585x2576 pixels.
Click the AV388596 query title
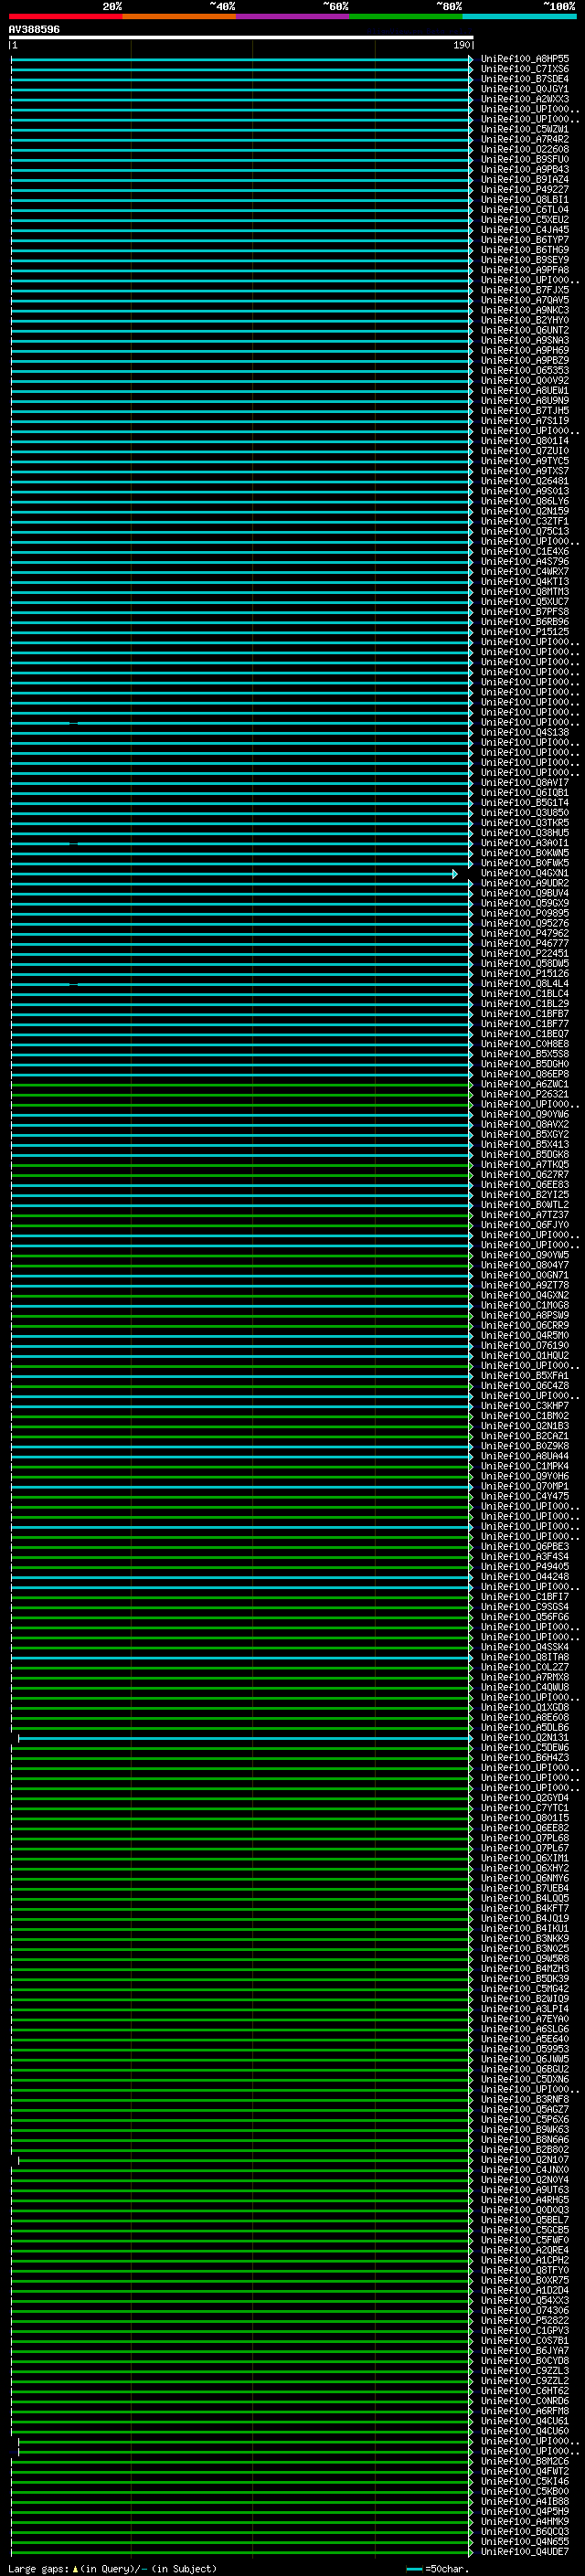coord(34,30)
